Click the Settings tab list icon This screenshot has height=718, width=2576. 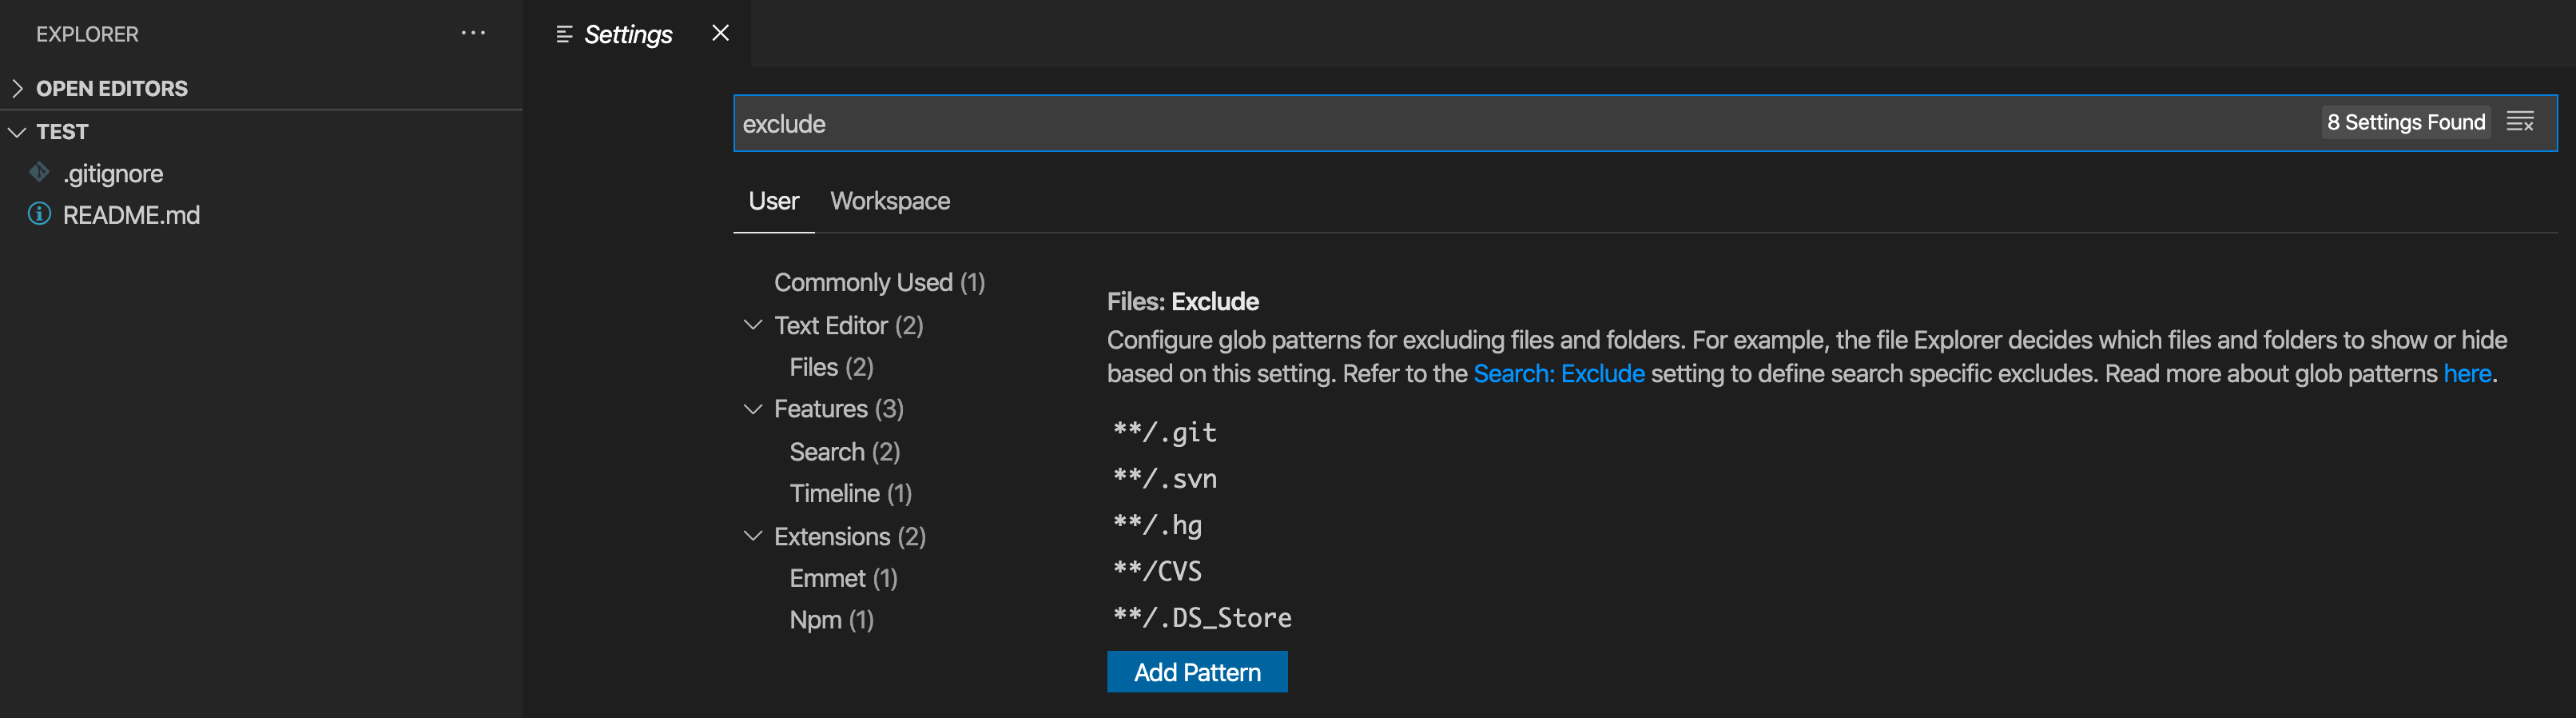[564, 34]
